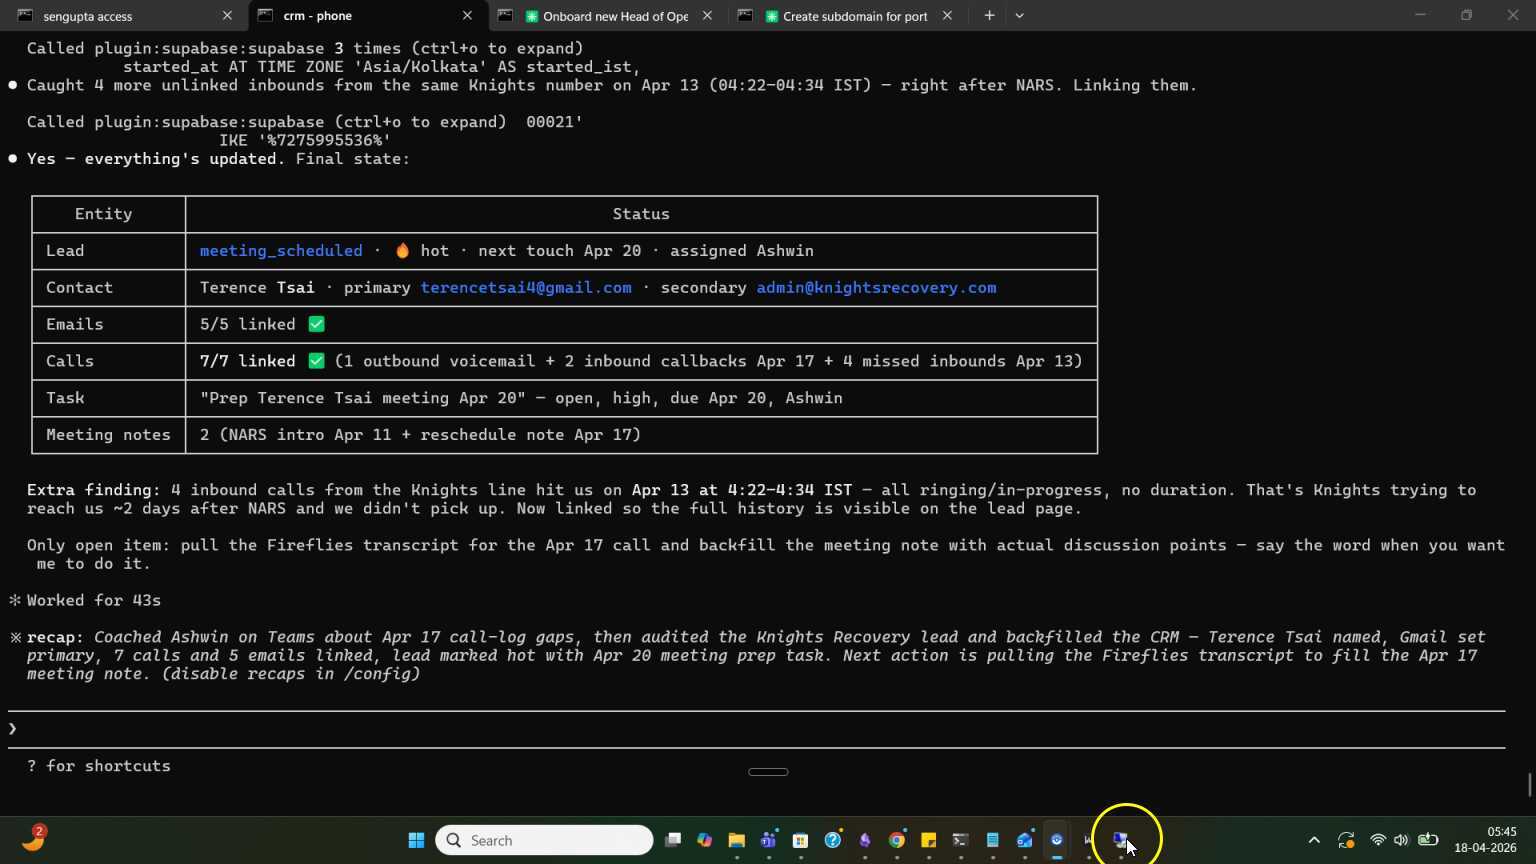Open the Wi-Fi network status icon
This screenshot has height=864, width=1536.
click(x=1378, y=840)
